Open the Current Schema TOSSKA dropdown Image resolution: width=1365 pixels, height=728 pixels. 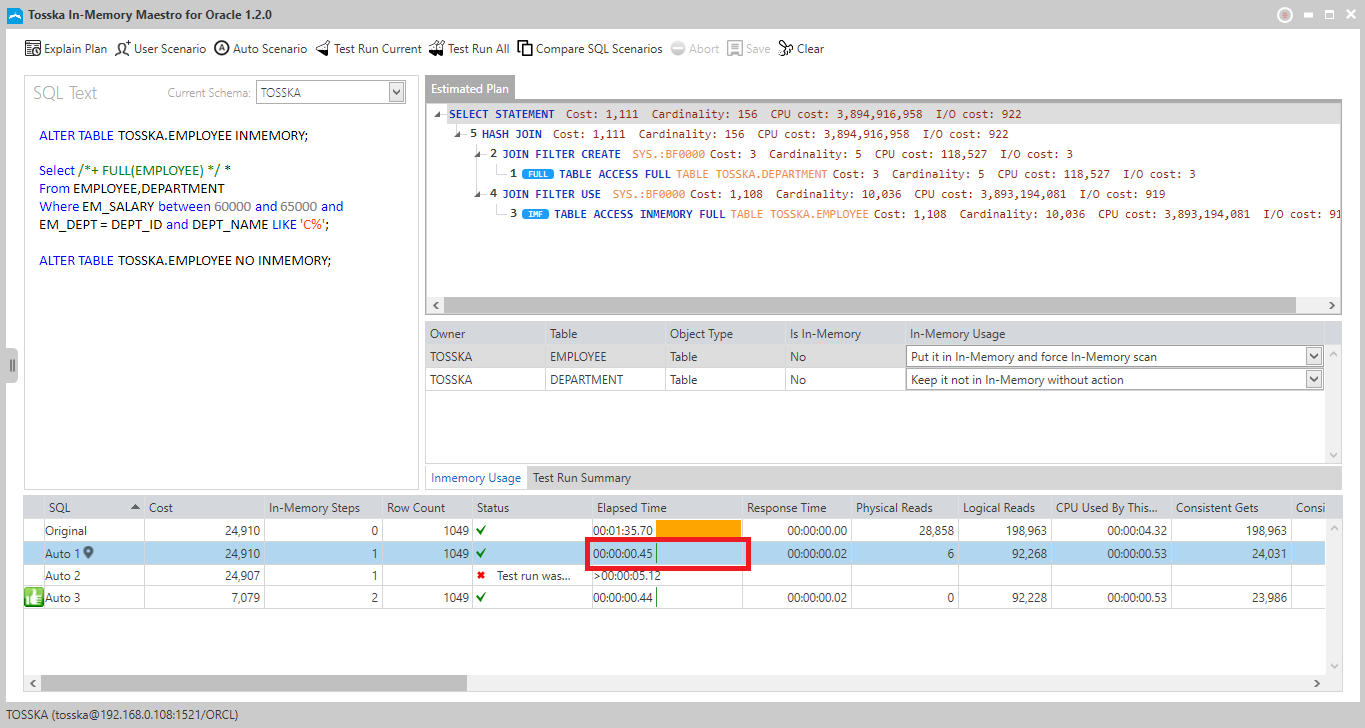coord(396,92)
